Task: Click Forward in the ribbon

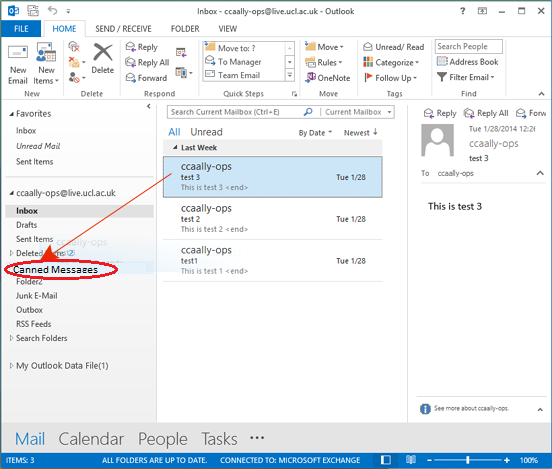Action: coord(146,78)
